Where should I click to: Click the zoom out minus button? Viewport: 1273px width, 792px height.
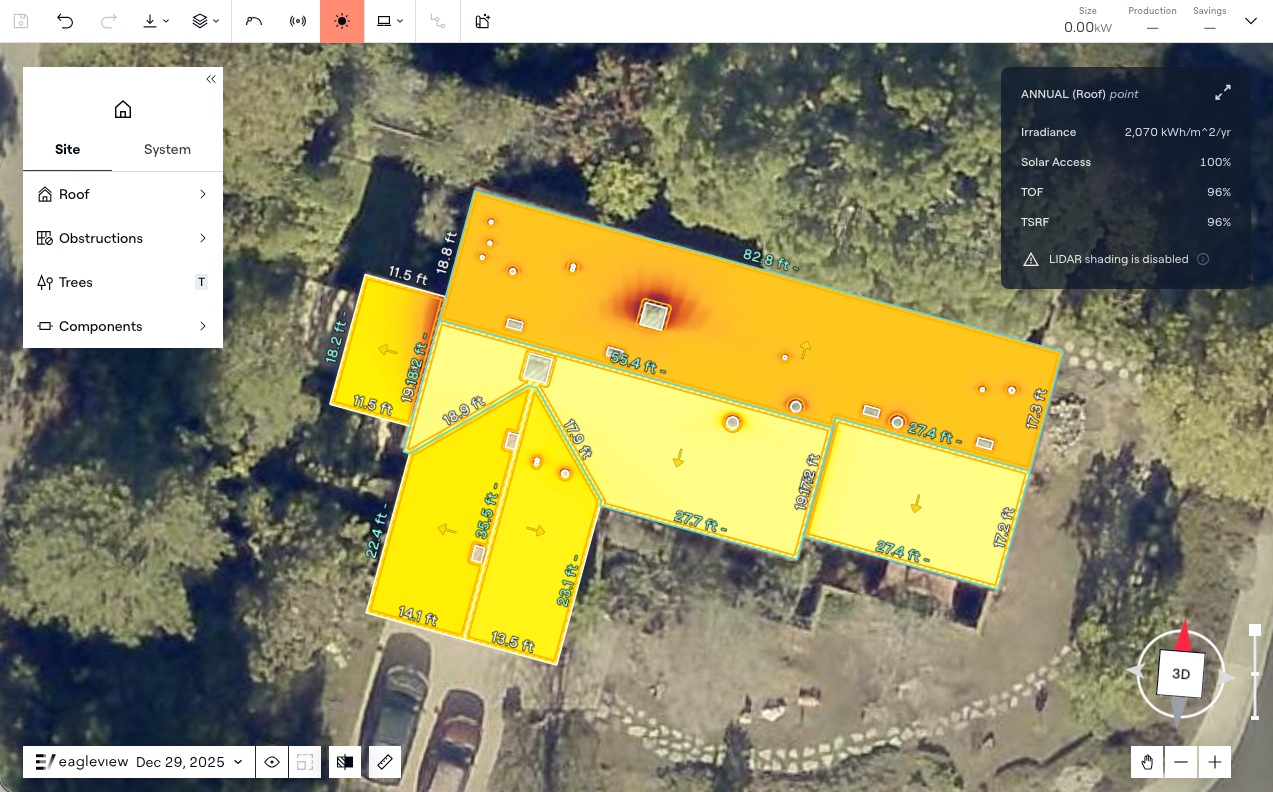(x=1181, y=762)
